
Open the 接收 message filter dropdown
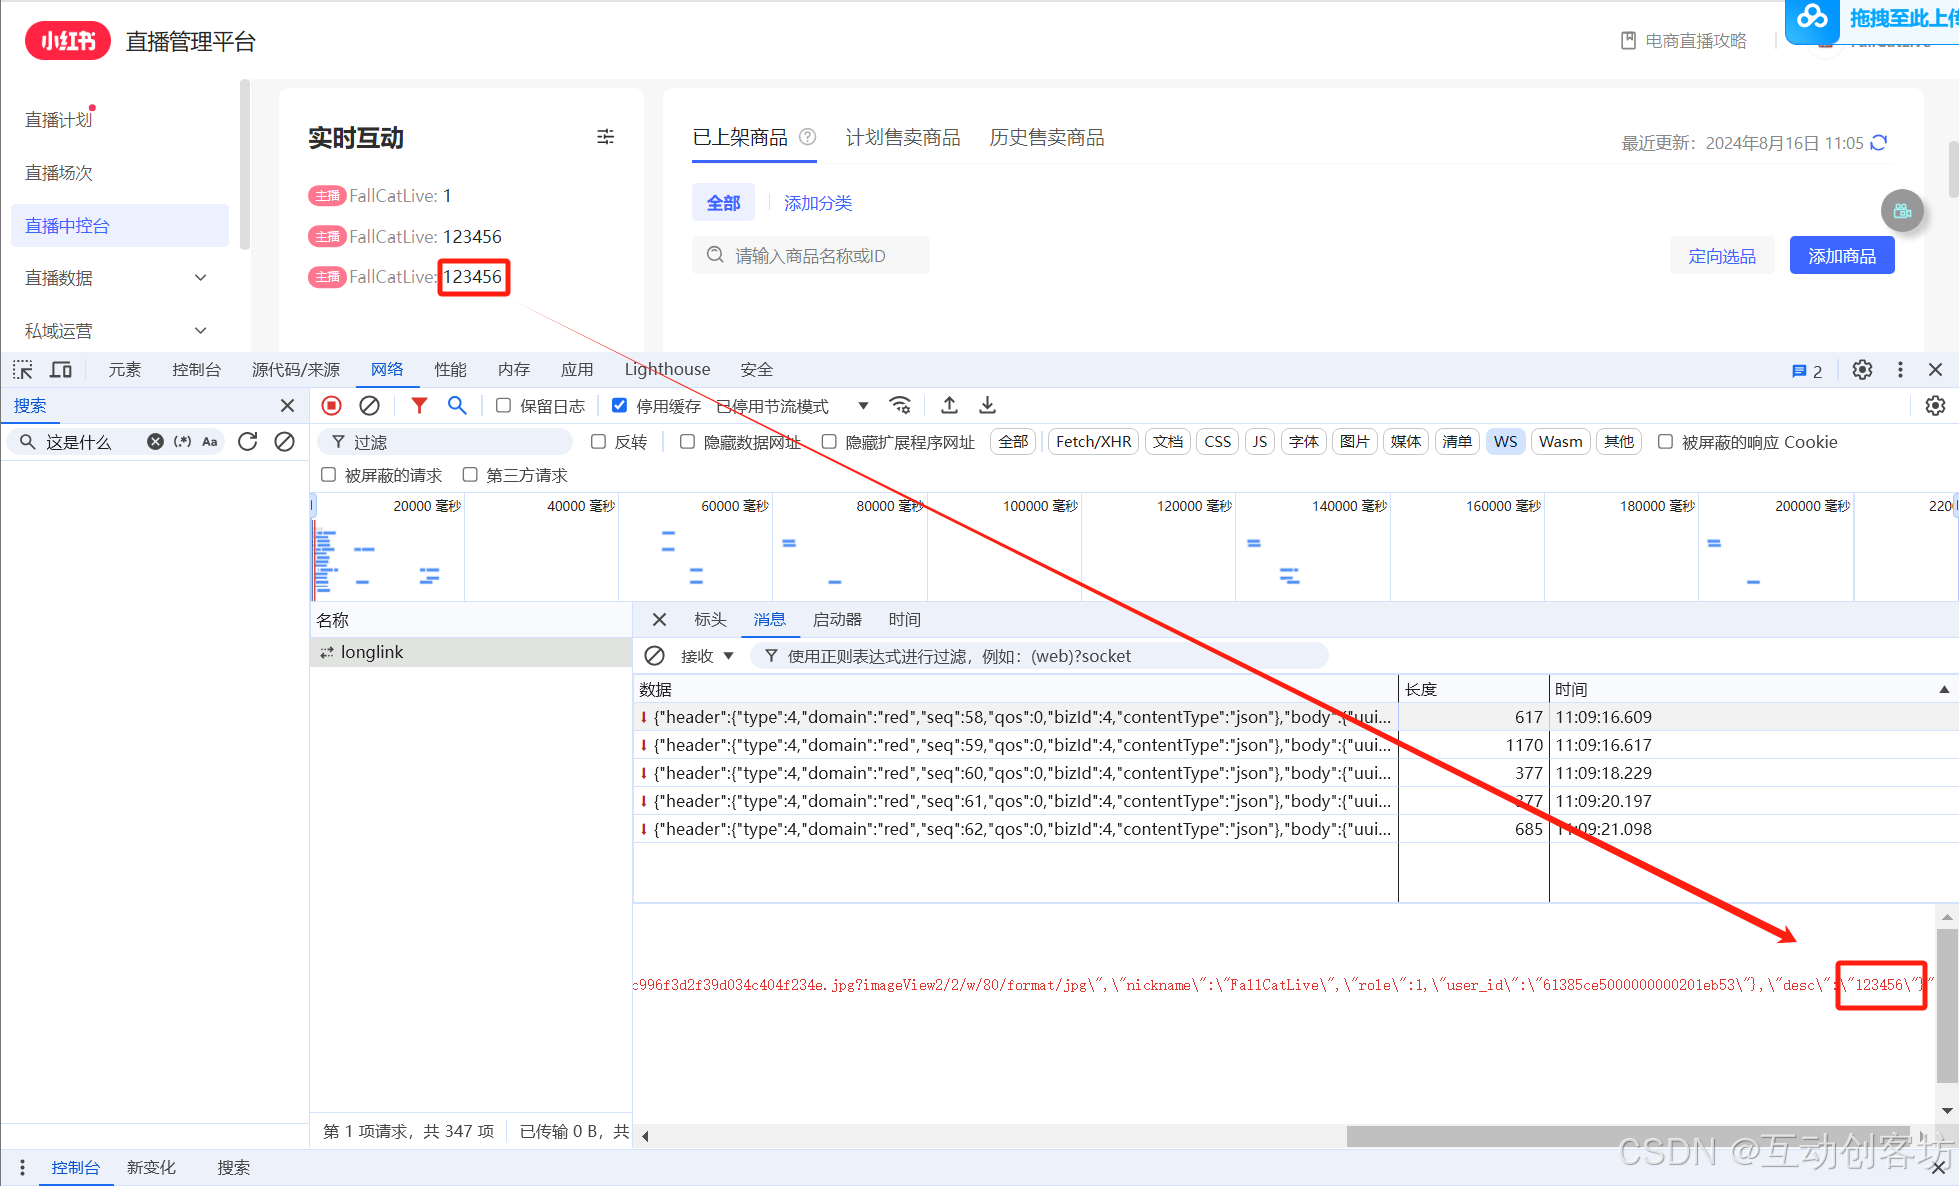click(707, 656)
